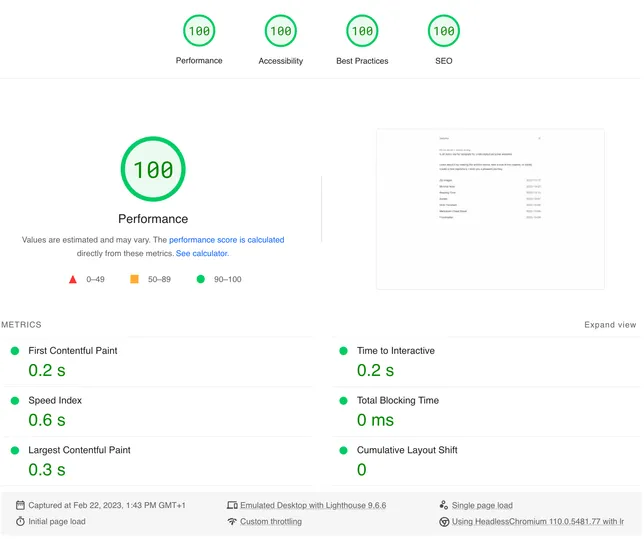Click the Accessibility score gauge at top

(281, 31)
